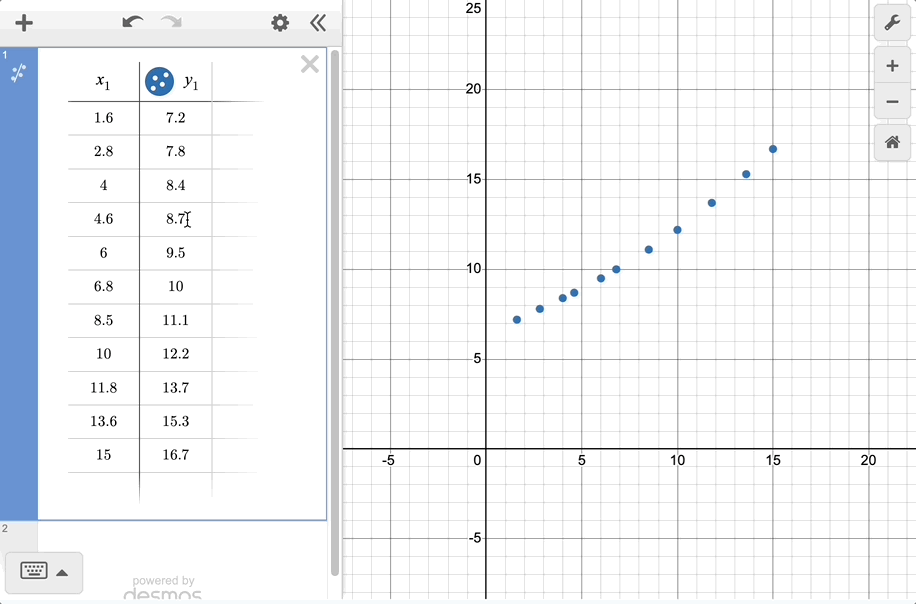Image resolution: width=916 pixels, height=604 pixels.
Task: Click the grayed Redo arrow
Action: click(172, 23)
